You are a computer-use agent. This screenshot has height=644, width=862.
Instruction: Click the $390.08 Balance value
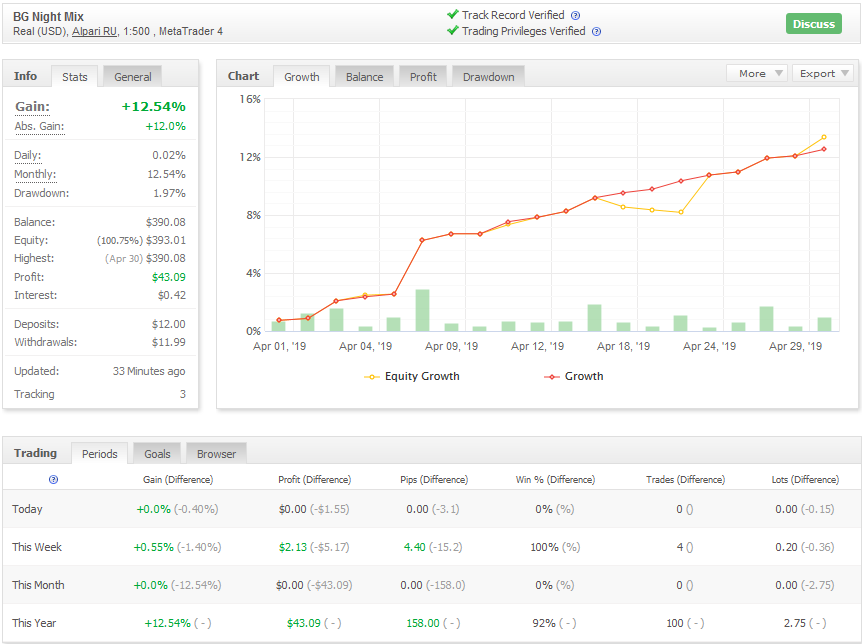(x=165, y=222)
